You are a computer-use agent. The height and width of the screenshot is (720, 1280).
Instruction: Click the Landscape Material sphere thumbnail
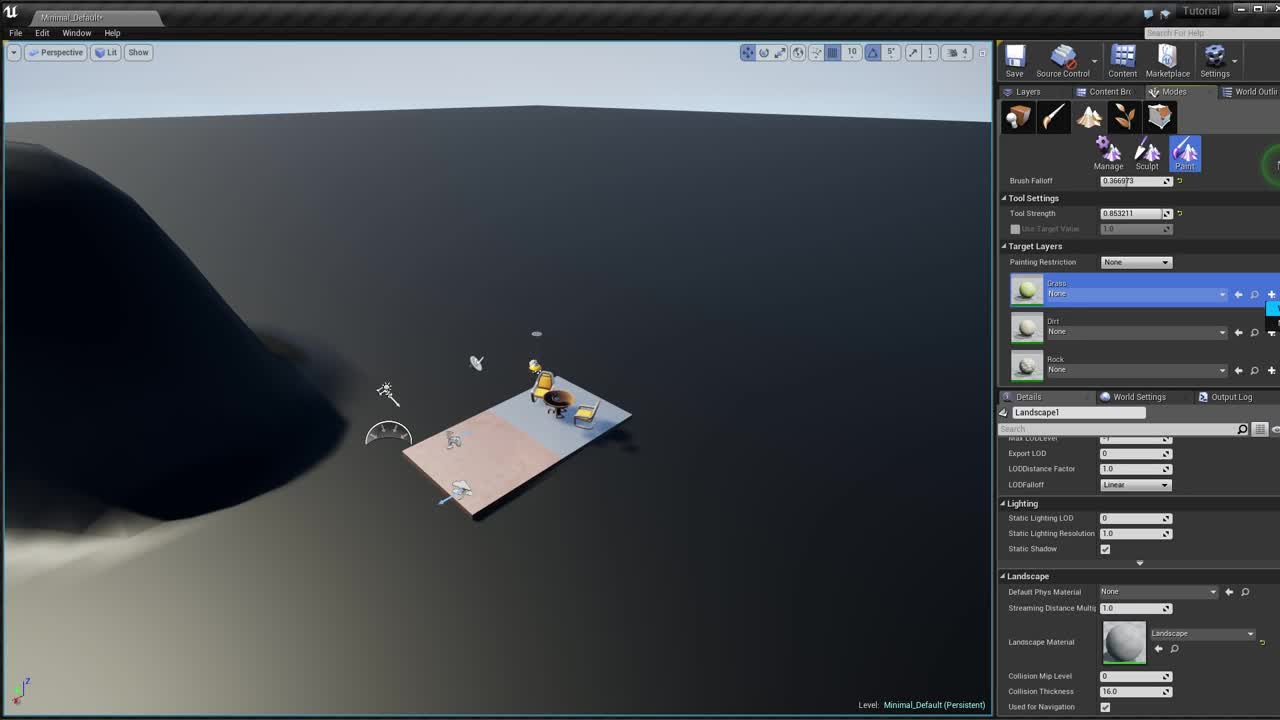(x=1124, y=642)
